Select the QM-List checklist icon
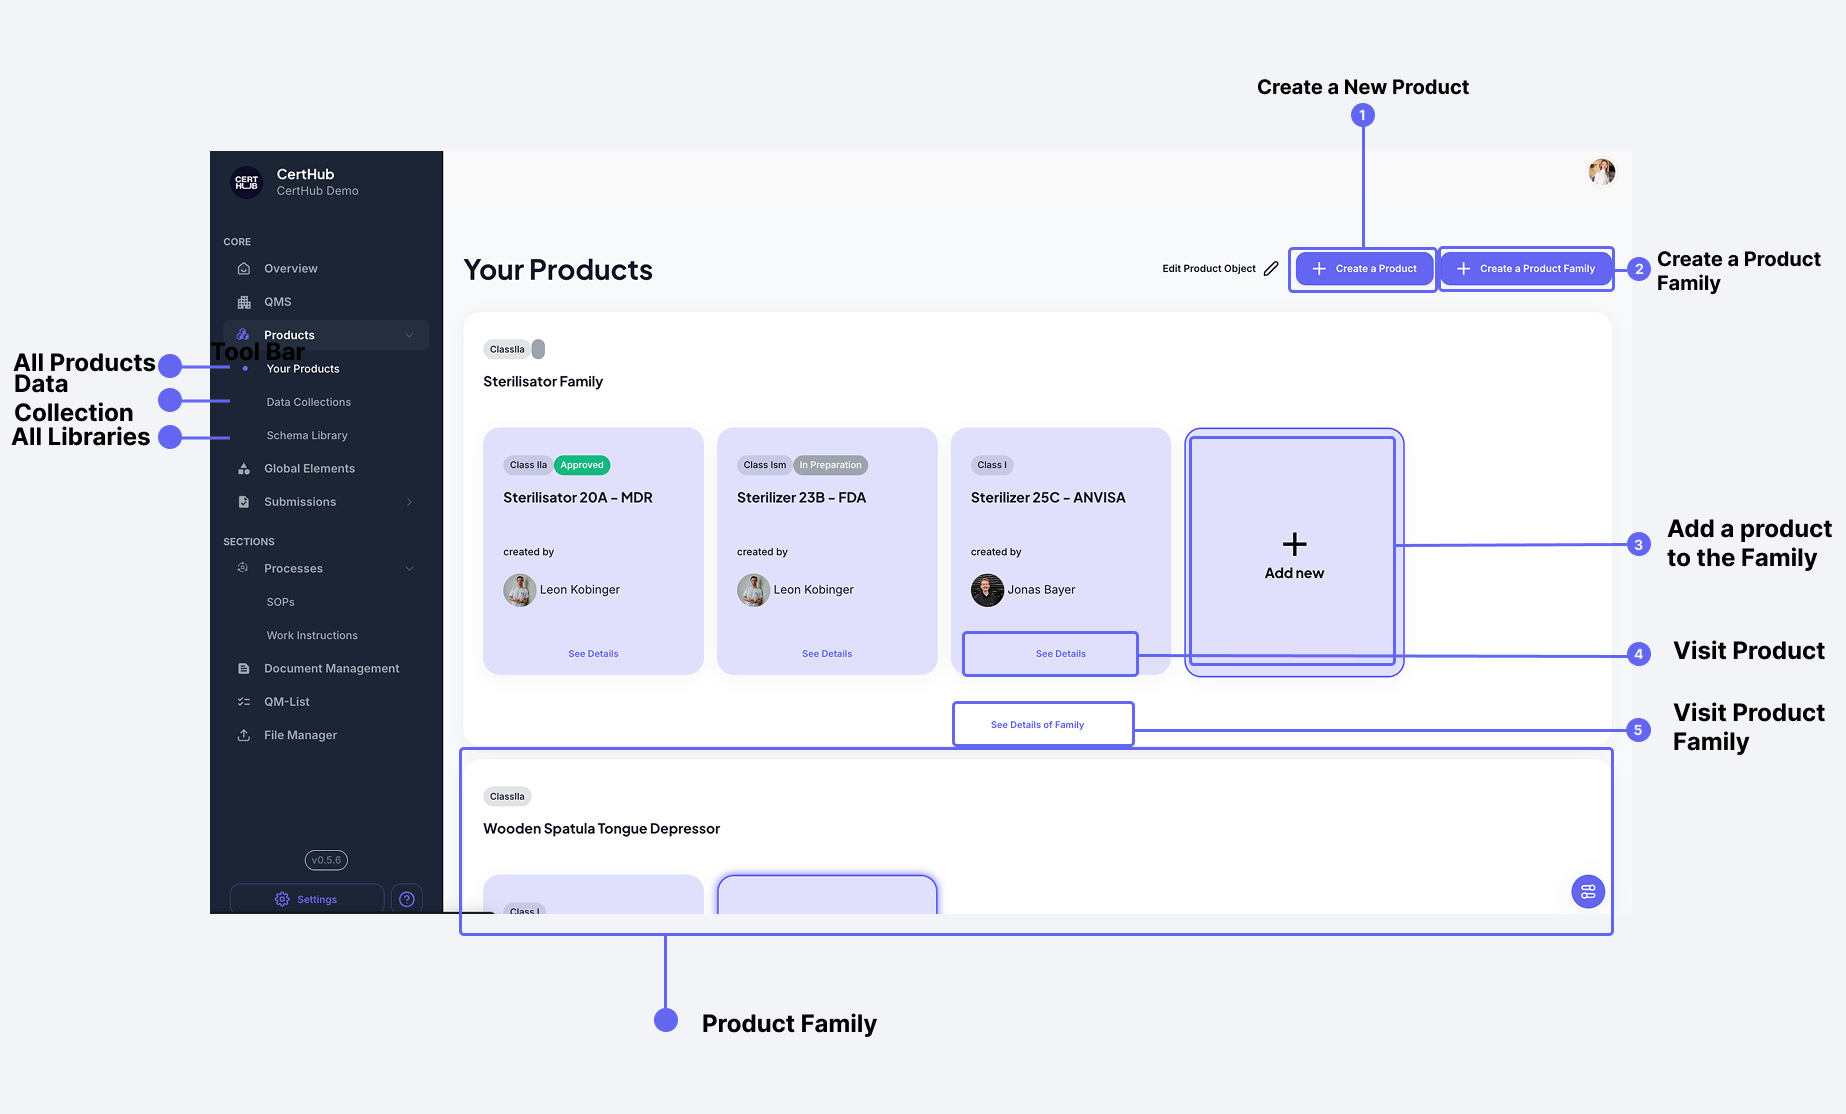 243,701
